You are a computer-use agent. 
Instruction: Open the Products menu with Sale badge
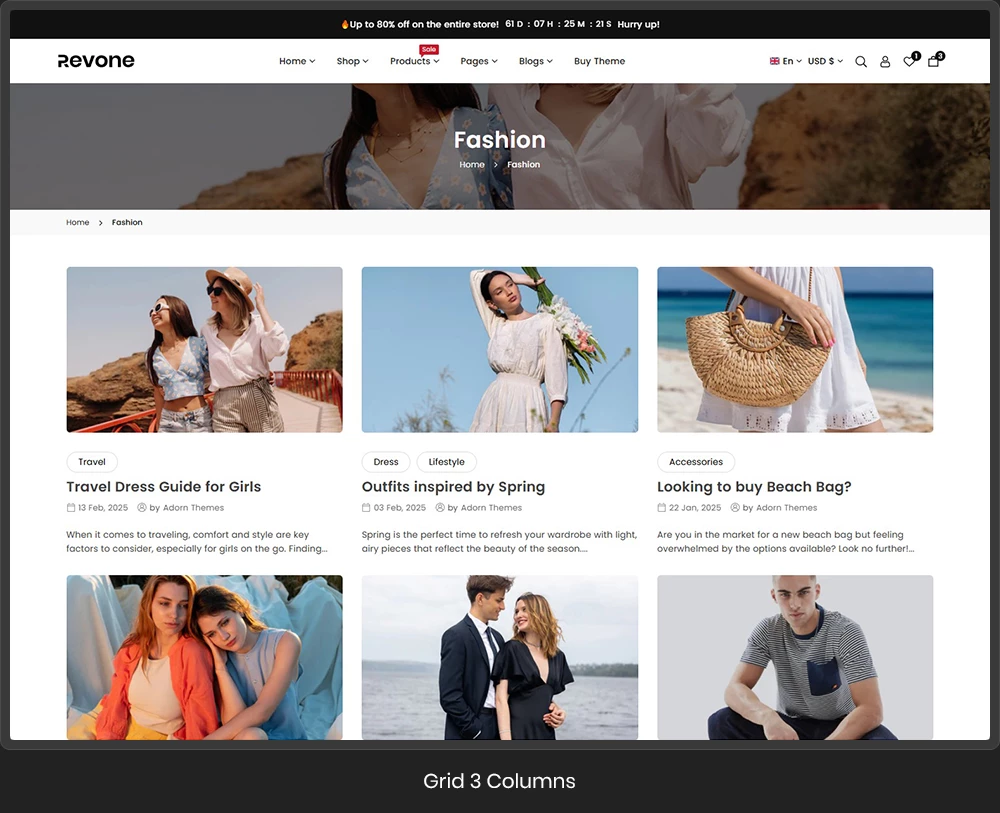[x=414, y=61]
